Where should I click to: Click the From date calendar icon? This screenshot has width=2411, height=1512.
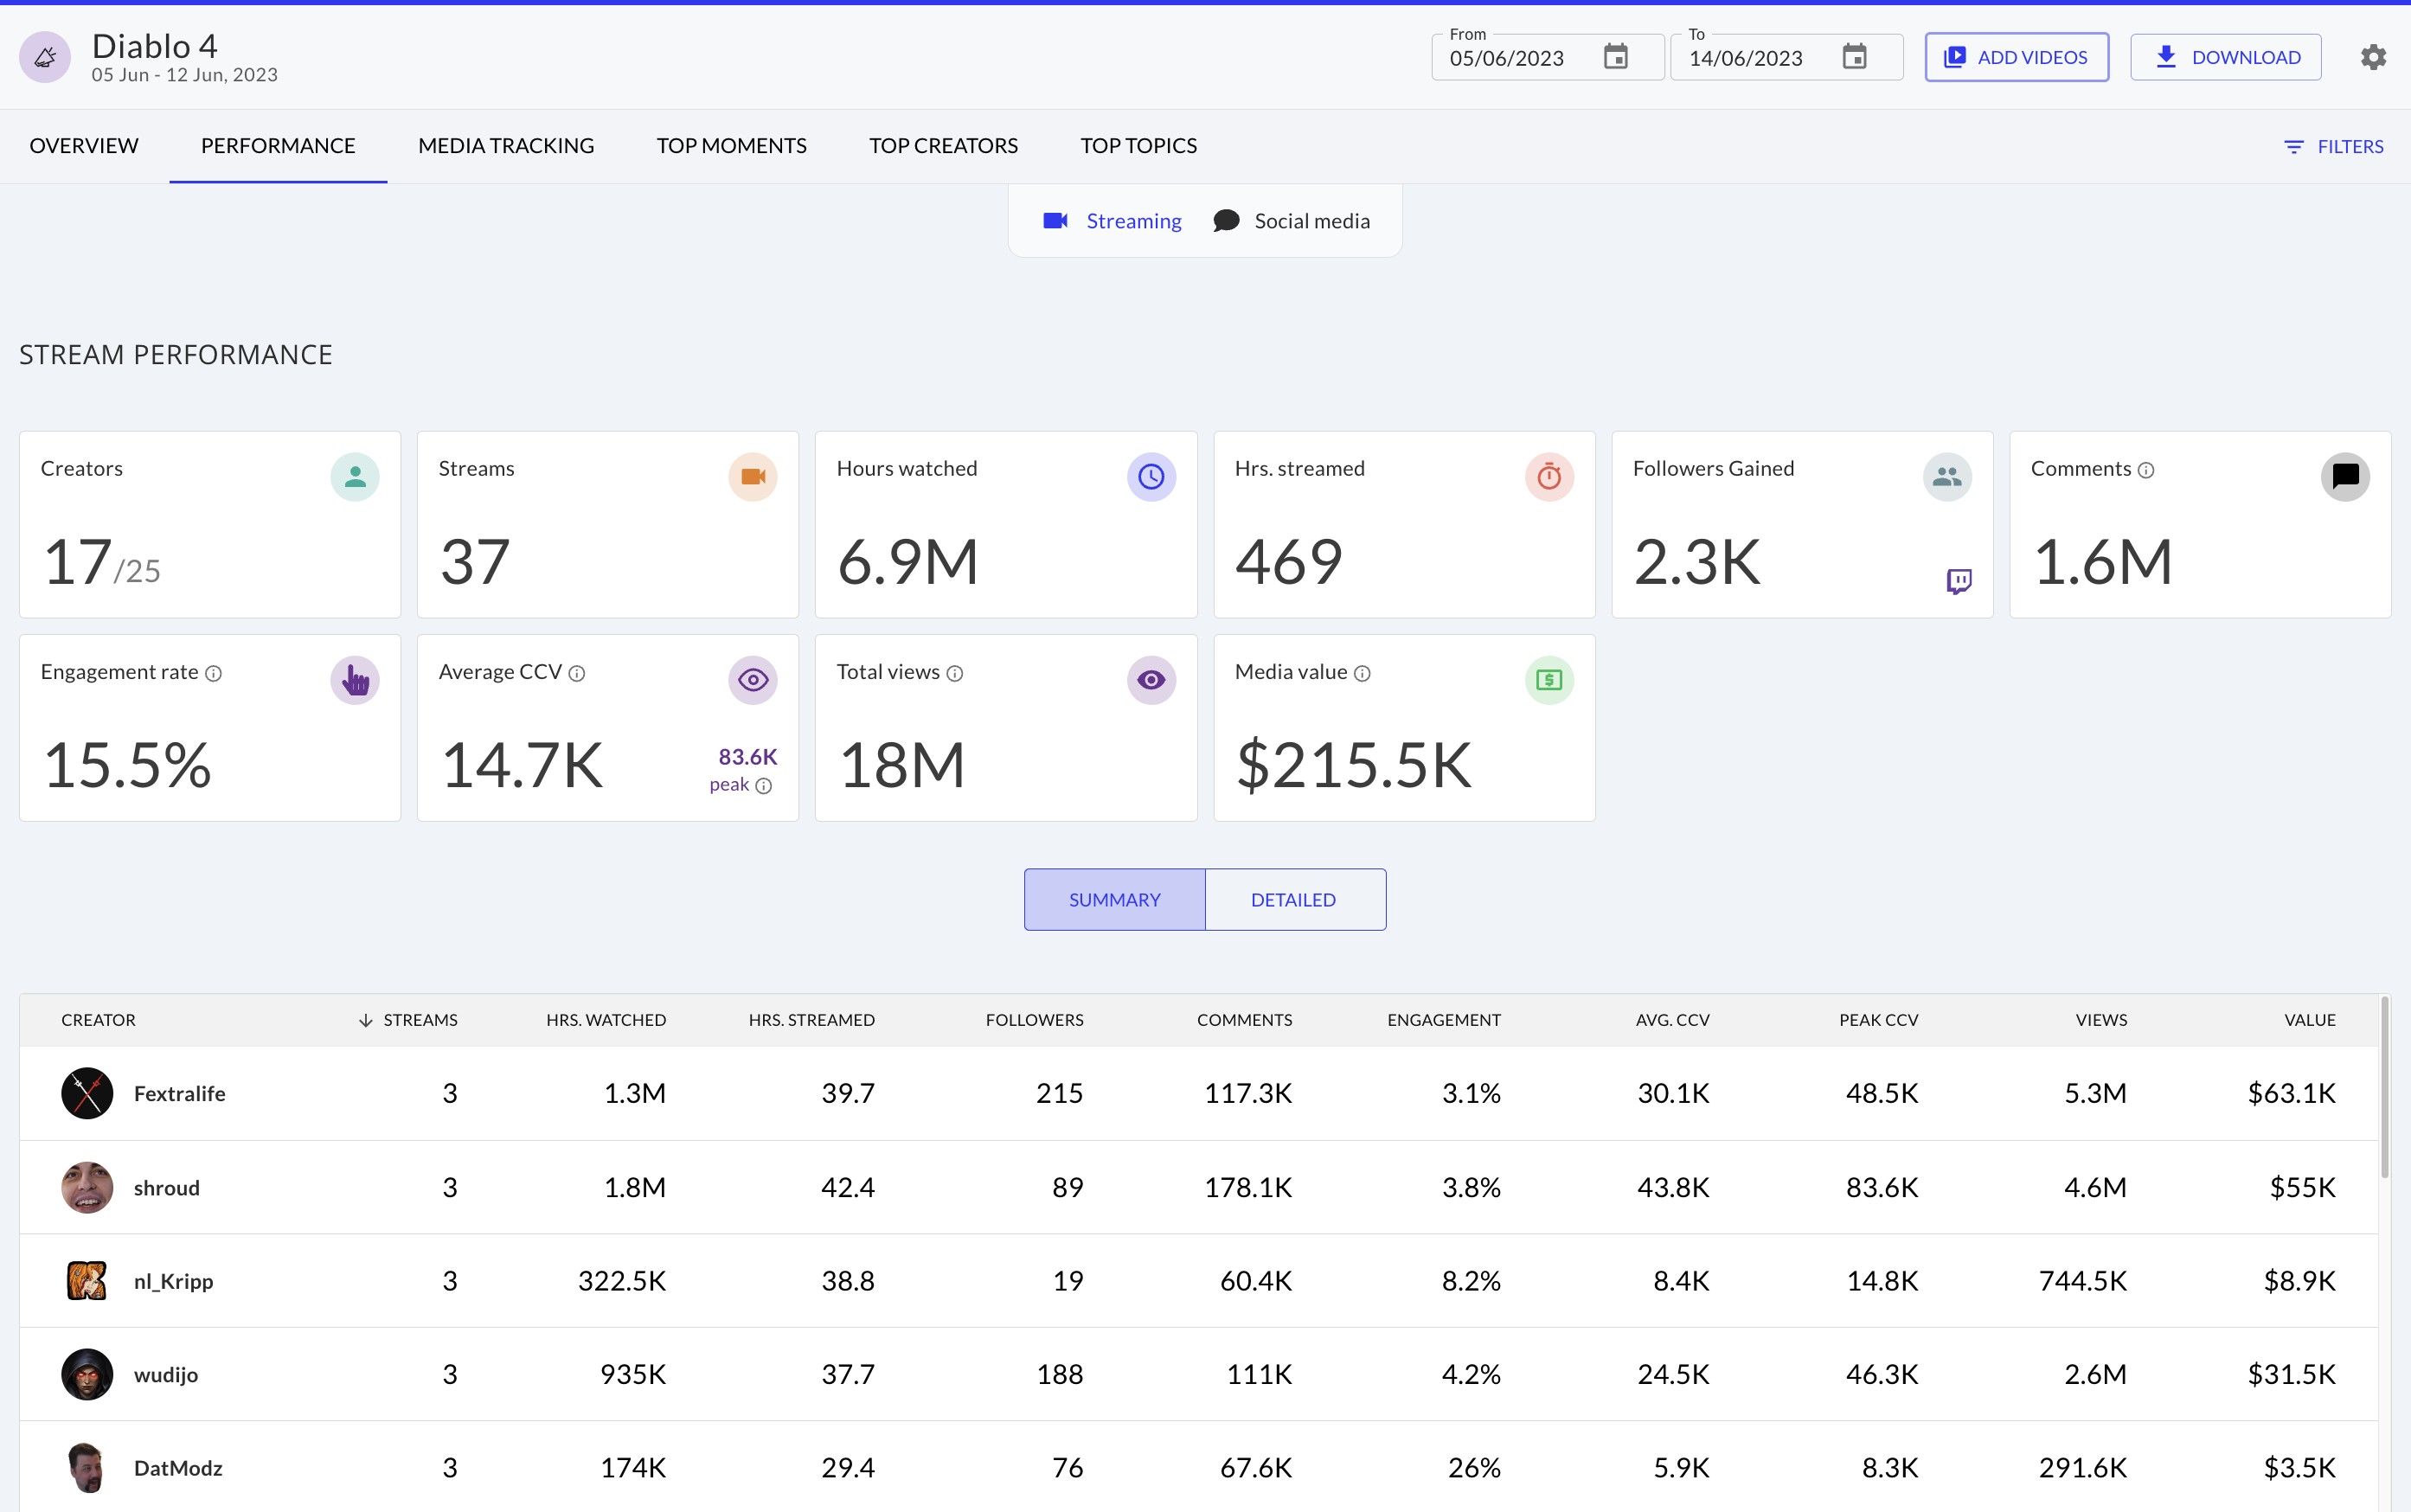pyautogui.click(x=1615, y=57)
